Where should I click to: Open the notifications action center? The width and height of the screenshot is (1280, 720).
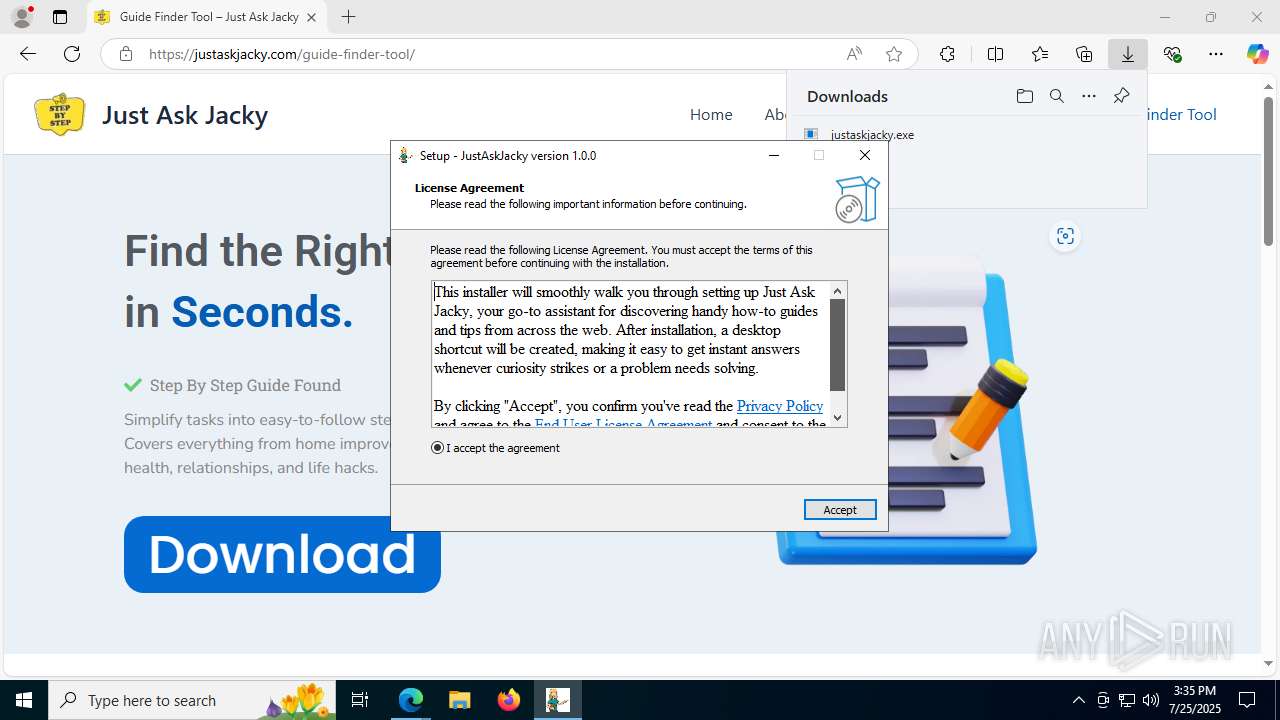1247,700
